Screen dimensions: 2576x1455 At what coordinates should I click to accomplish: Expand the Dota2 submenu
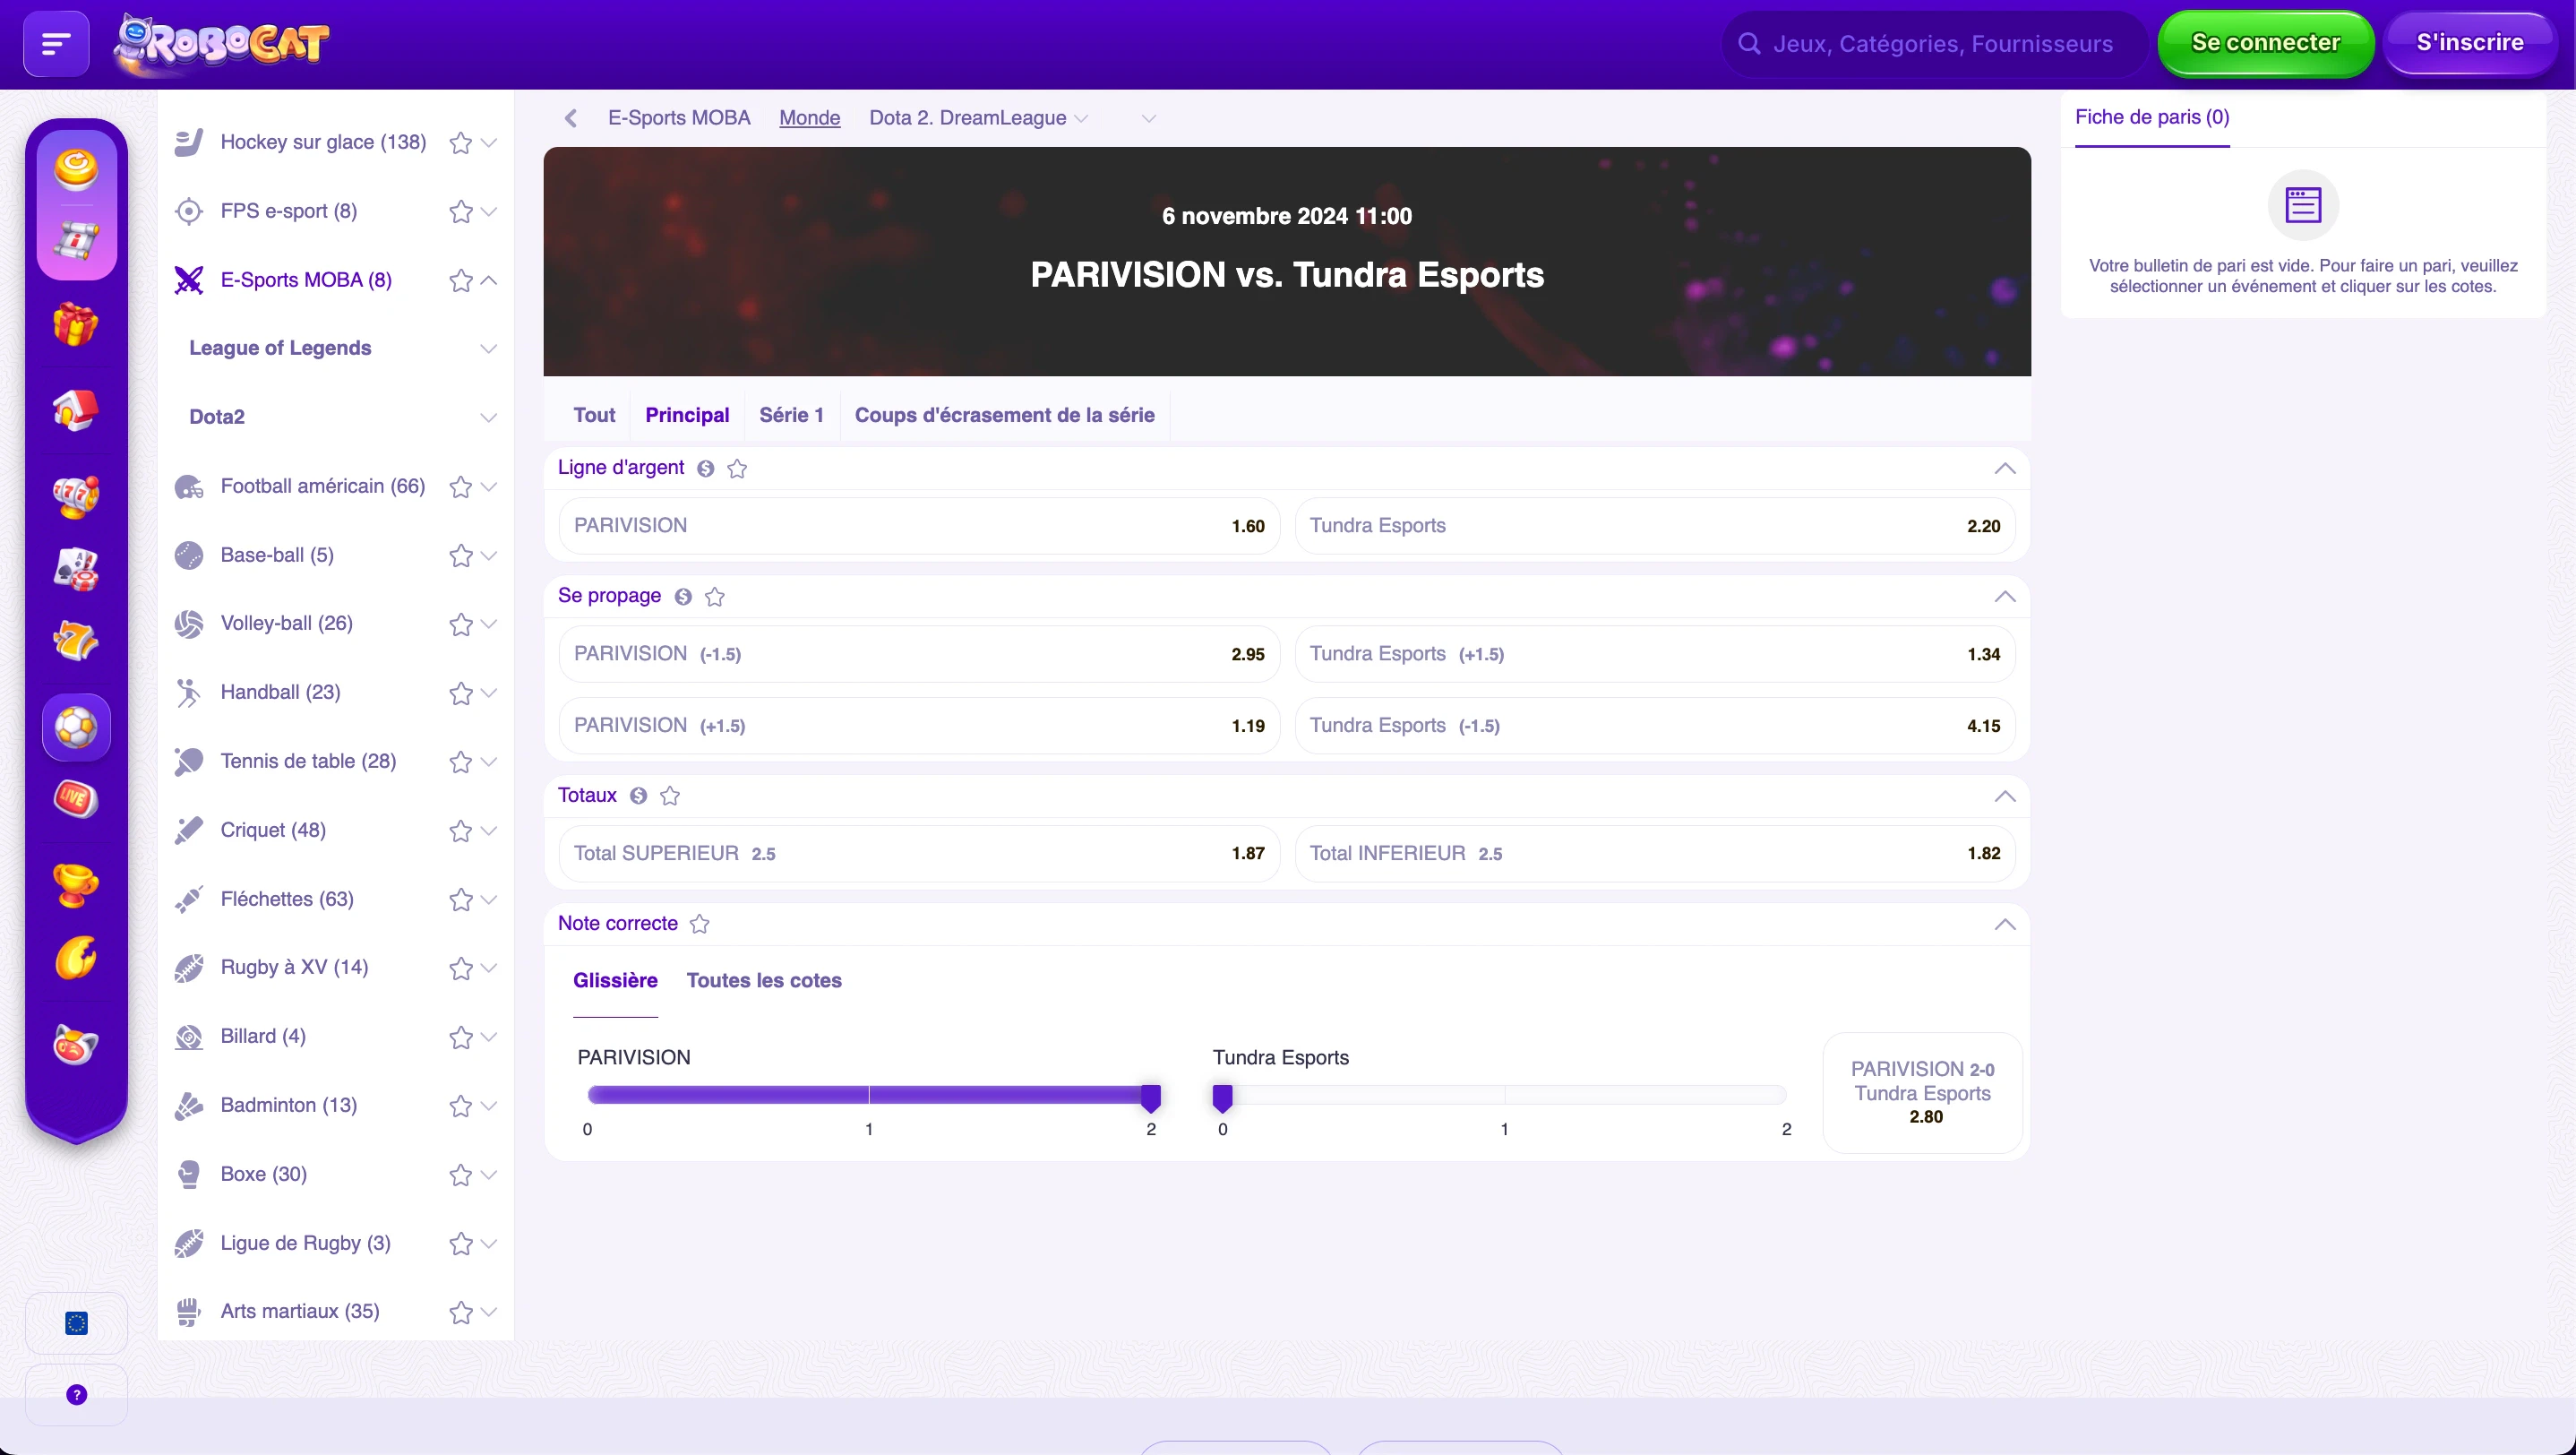click(488, 417)
